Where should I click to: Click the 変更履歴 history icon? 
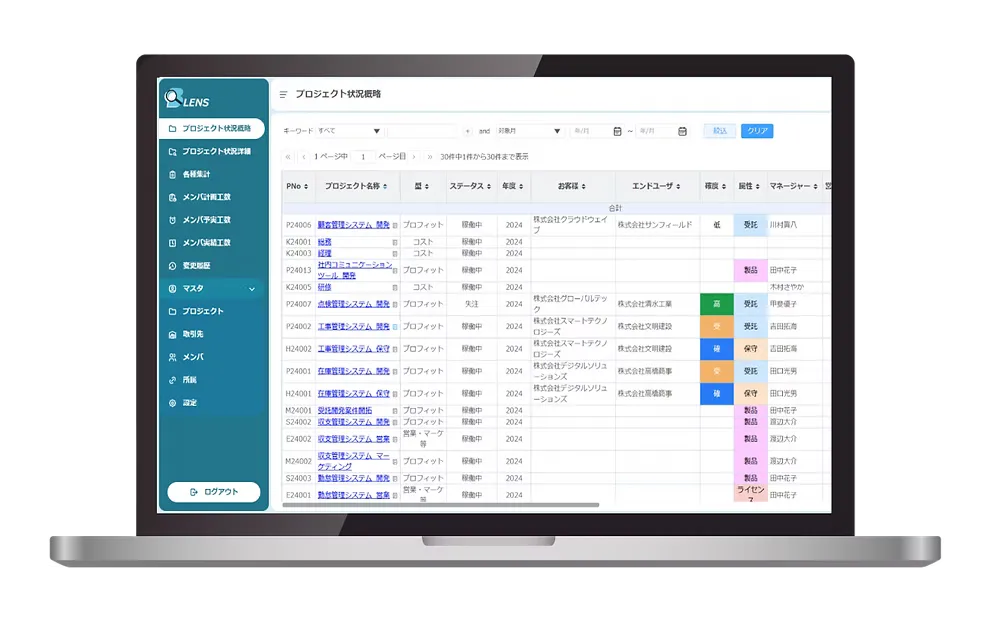coord(172,266)
